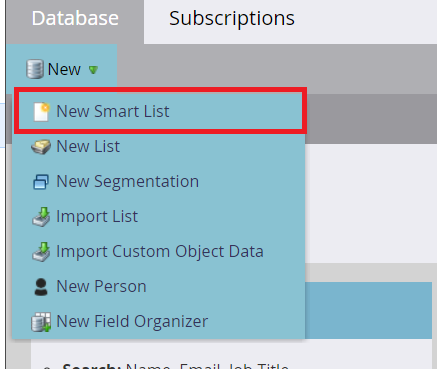The width and height of the screenshot is (437, 369).
Task: Click the New Person silhouette icon
Action: [41, 287]
